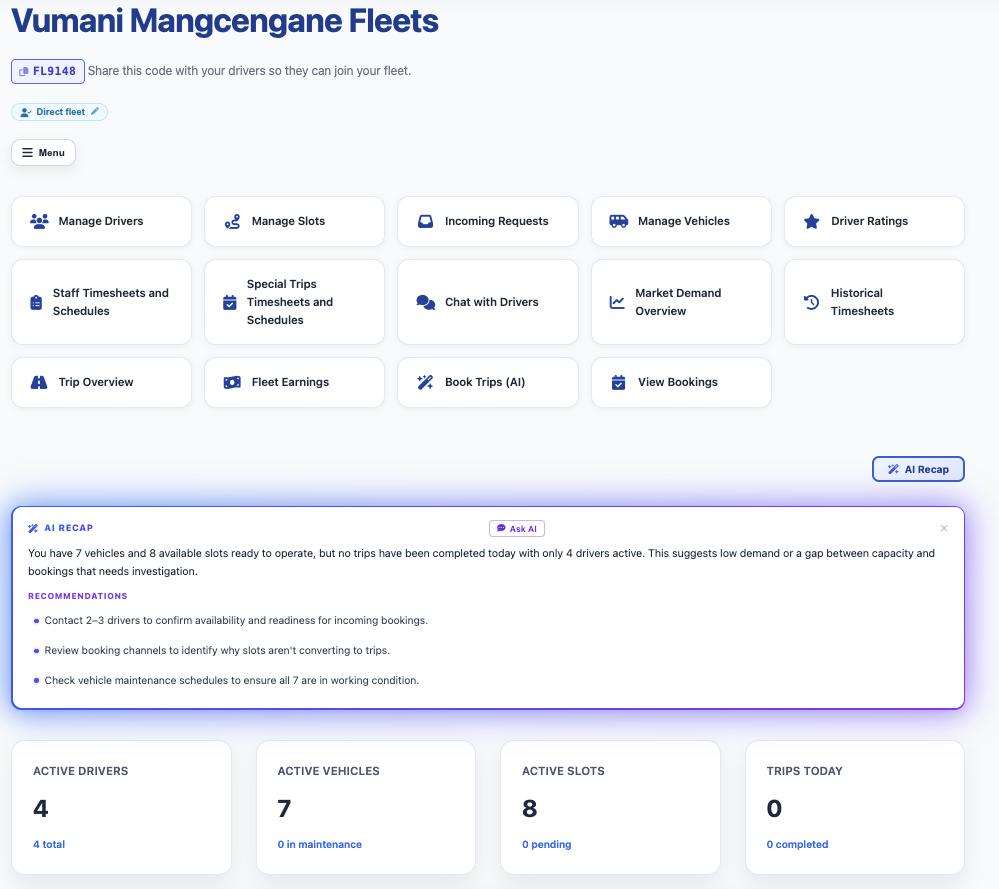Click the wand icon beside AI RECAP heading
Image resolution: width=999 pixels, height=889 pixels.
(33, 528)
